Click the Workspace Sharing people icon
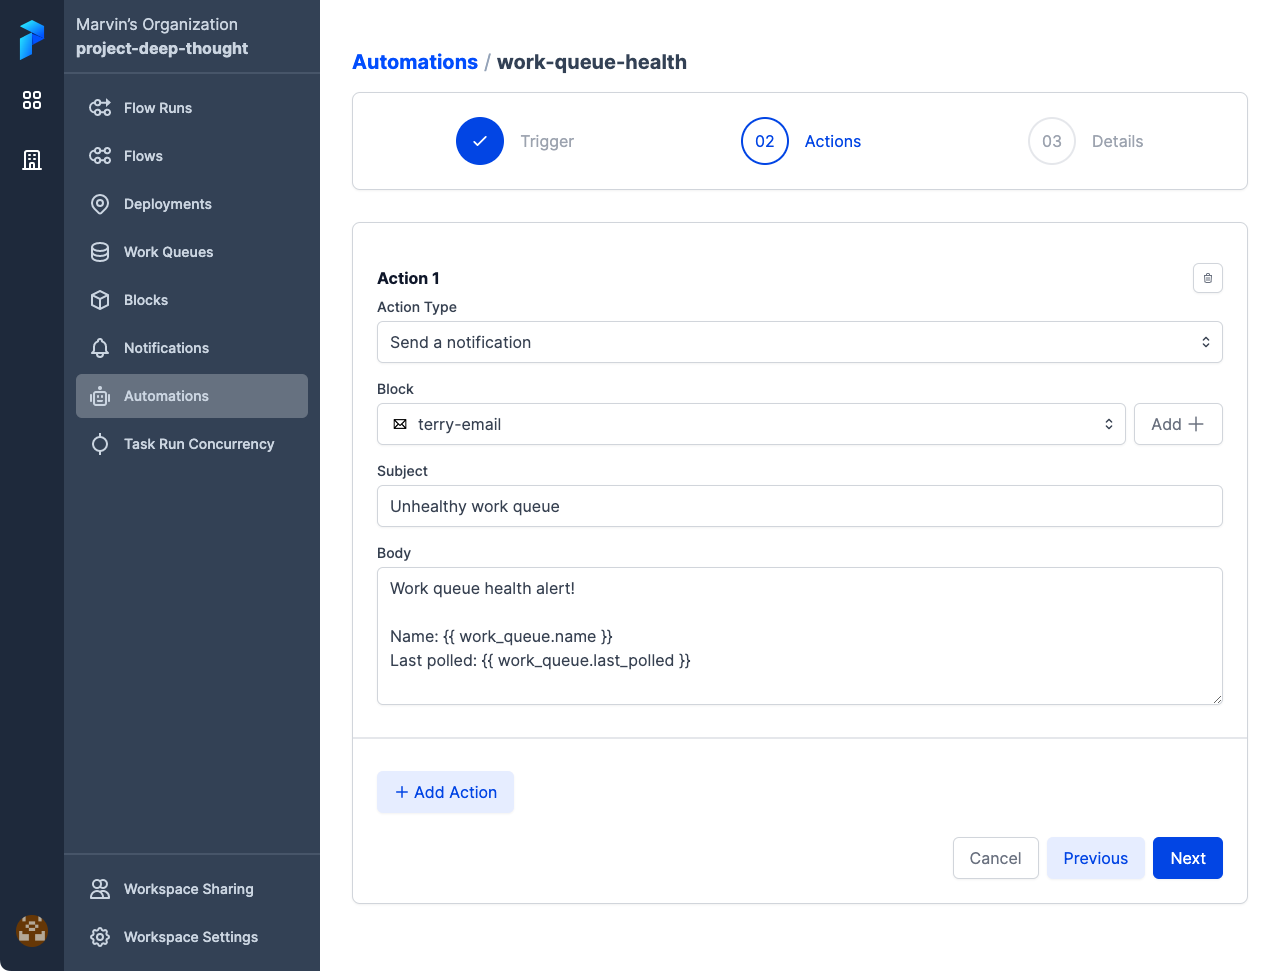 coord(100,889)
